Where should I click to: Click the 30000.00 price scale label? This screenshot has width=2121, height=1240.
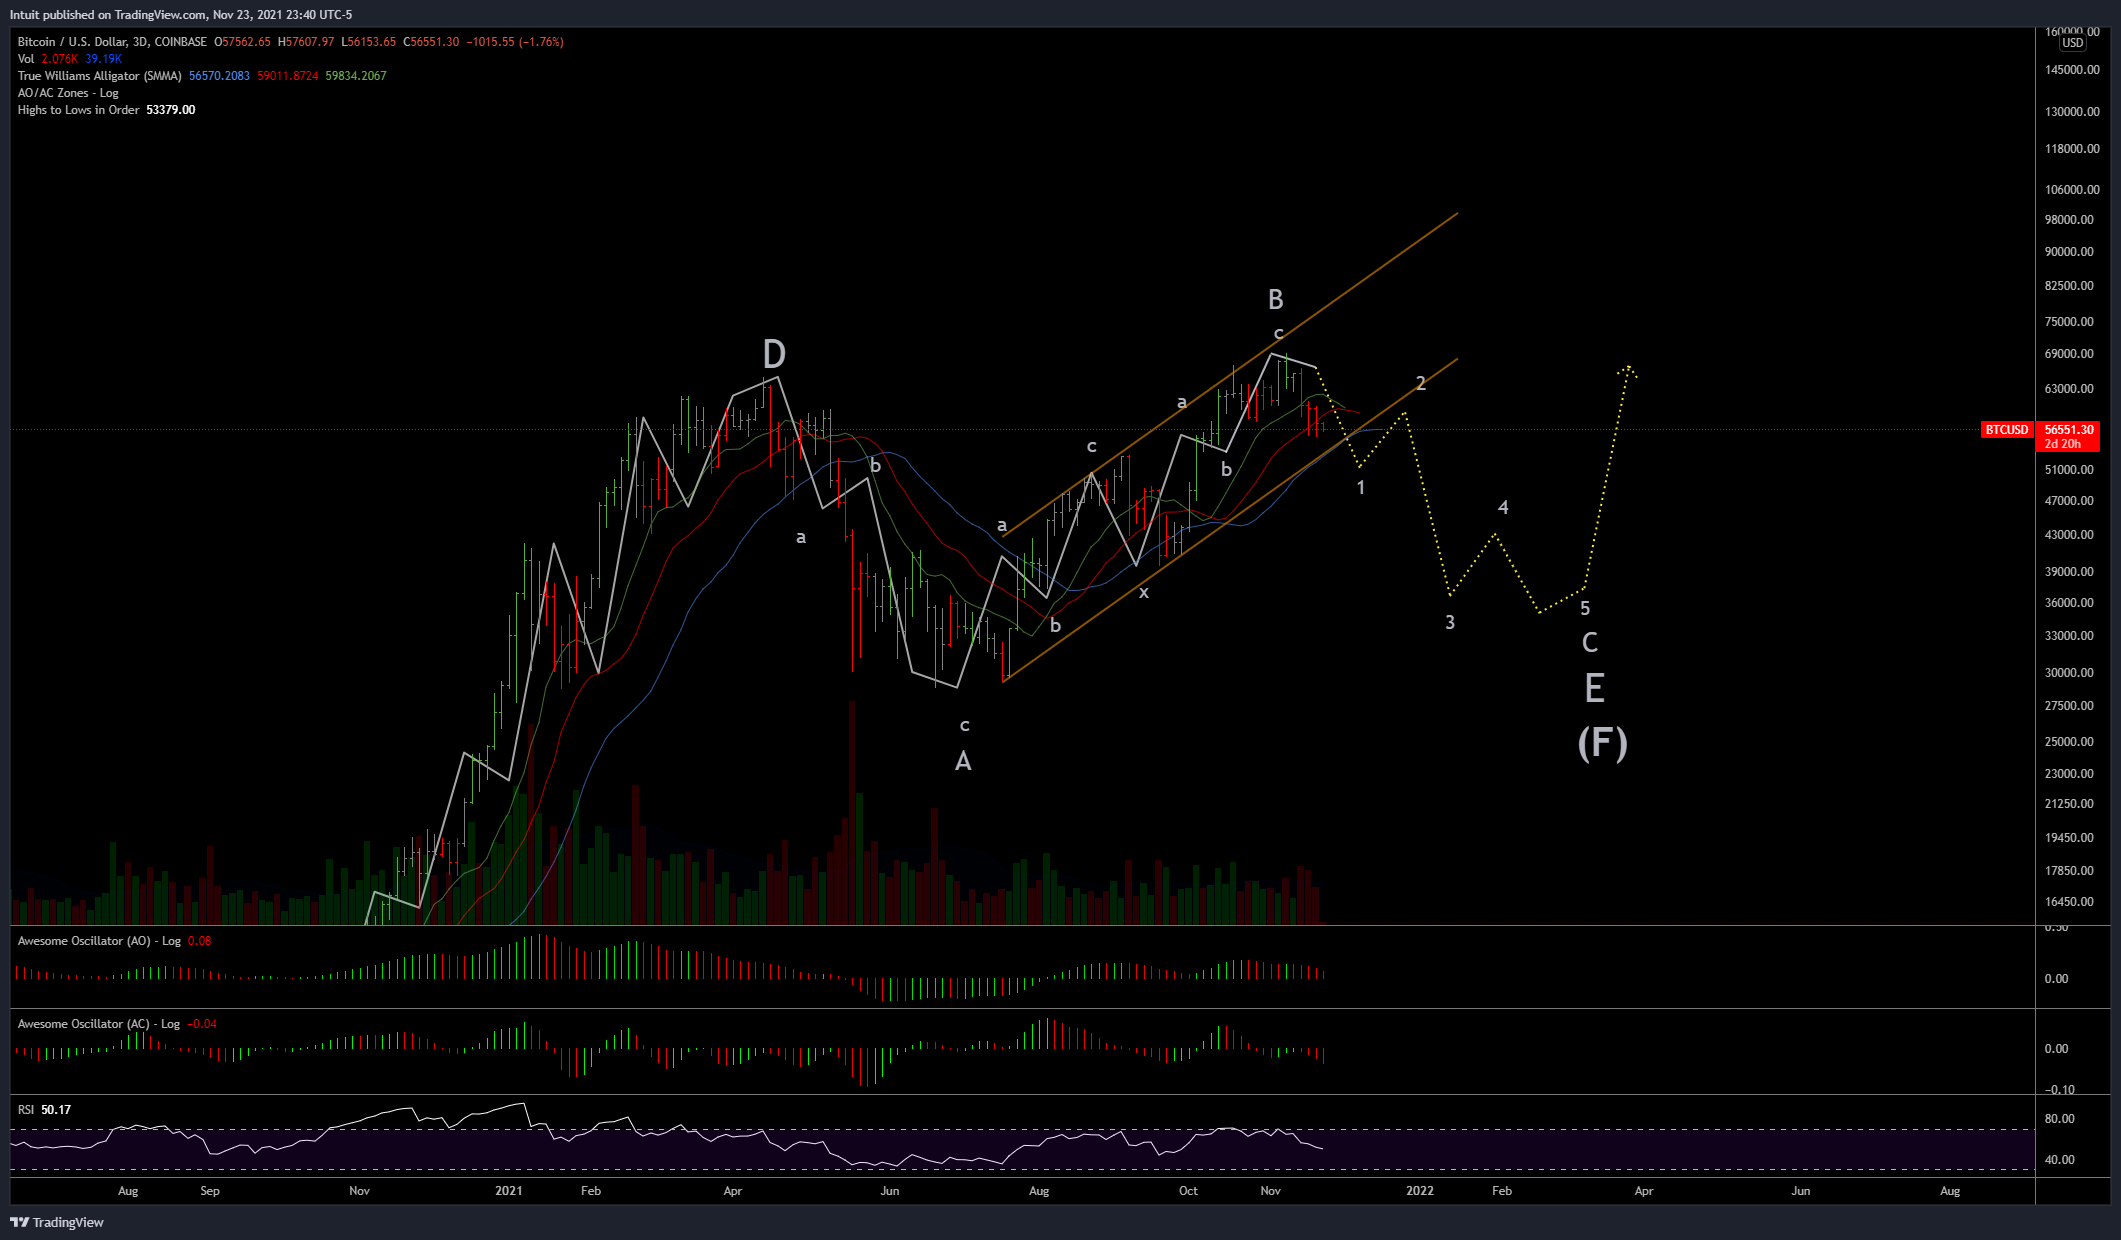point(2070,673)
